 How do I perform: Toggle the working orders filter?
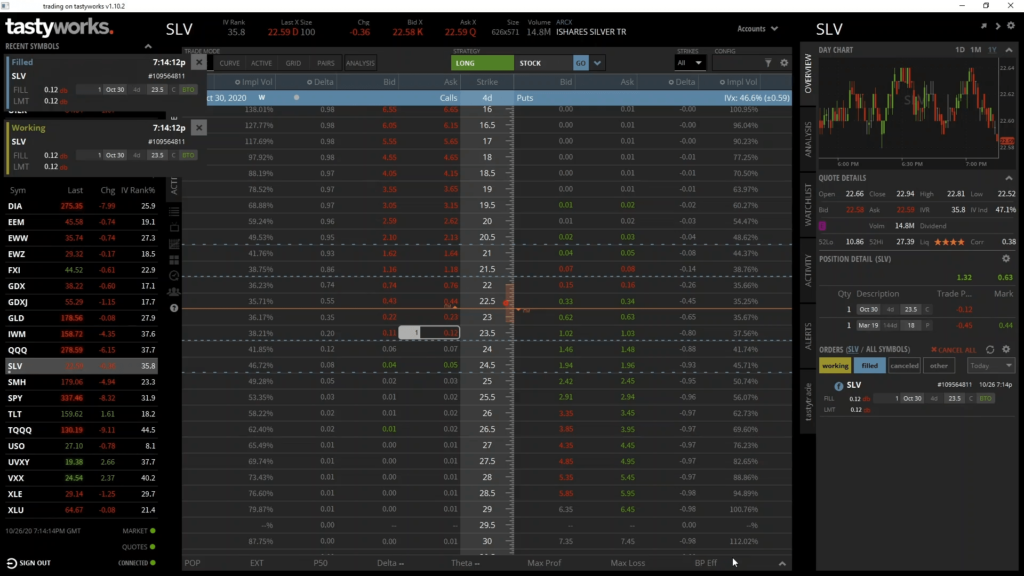click(x=835, y=366)
